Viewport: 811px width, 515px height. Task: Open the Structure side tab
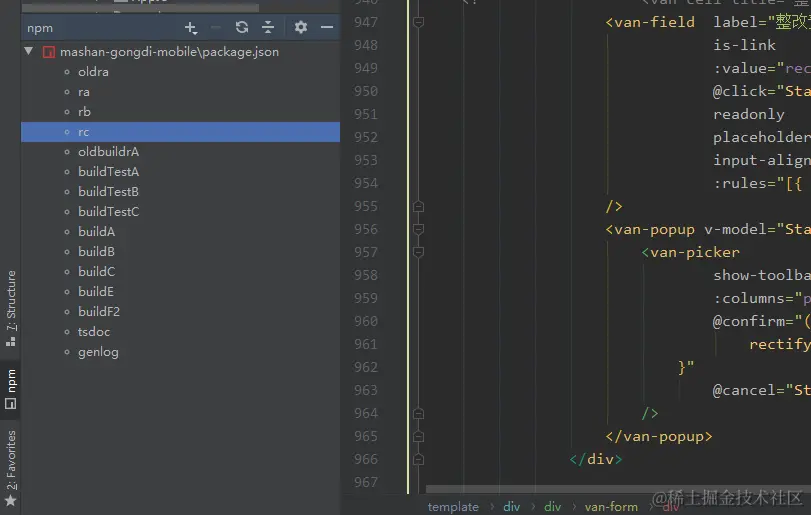[x=10, y=308]
